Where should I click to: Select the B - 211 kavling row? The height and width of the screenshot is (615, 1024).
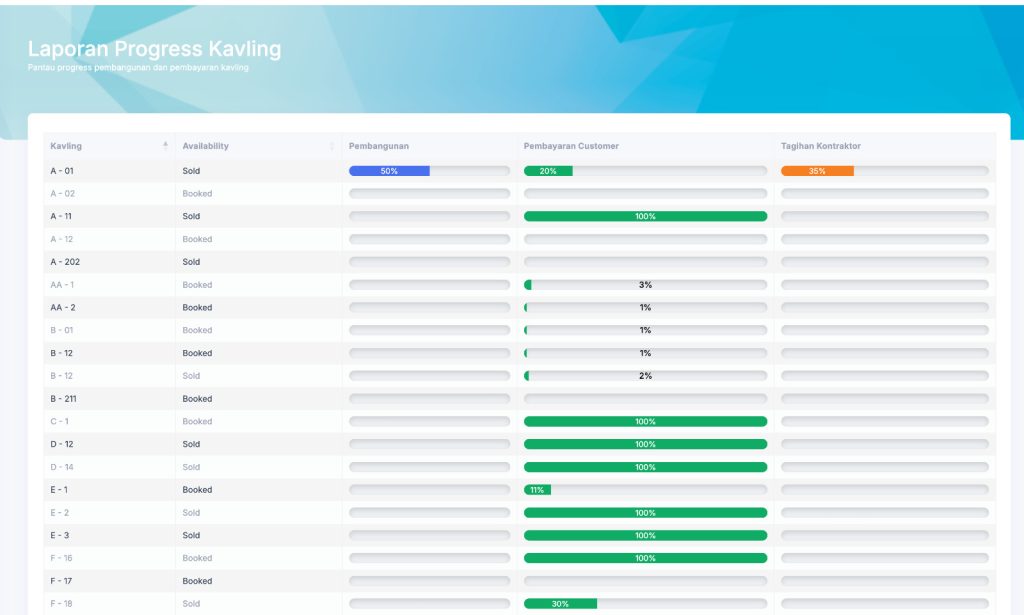[x=65, y=399]
